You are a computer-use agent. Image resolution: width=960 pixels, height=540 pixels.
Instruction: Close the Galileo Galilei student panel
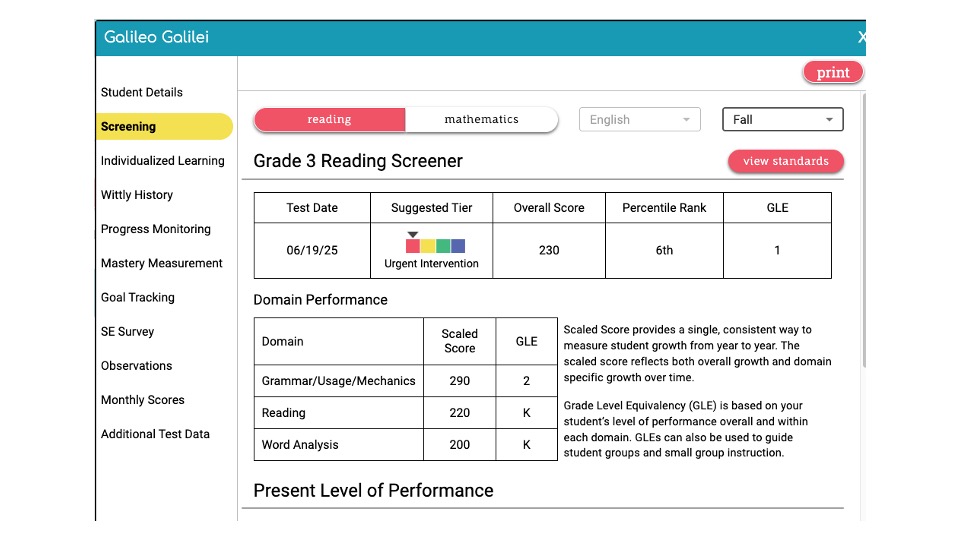(861, 37)
